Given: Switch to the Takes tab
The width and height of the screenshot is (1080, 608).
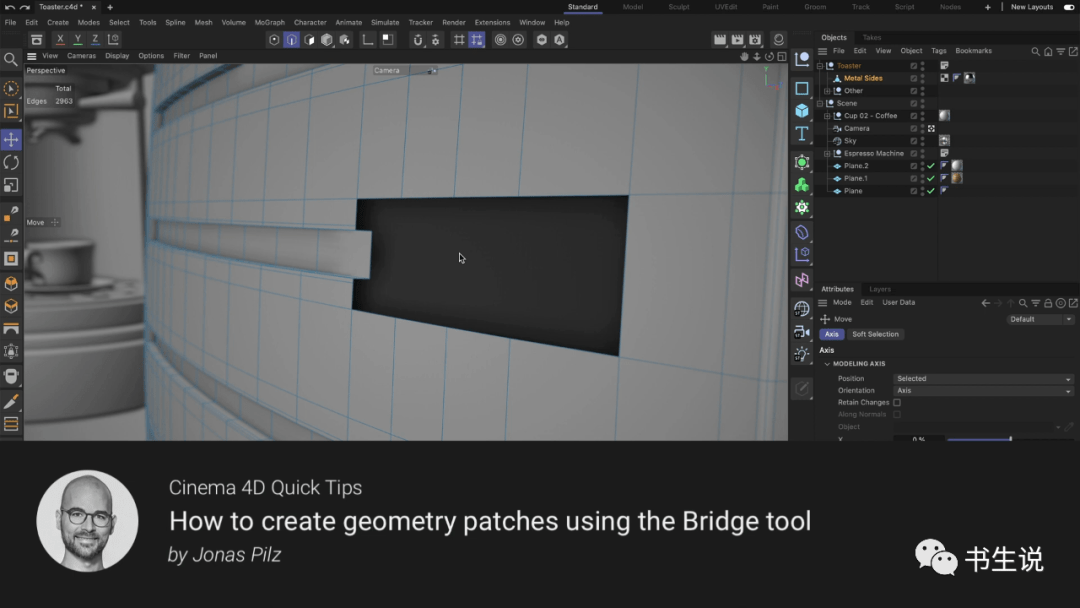Looking at the screenshot, I should click(871, 38).
